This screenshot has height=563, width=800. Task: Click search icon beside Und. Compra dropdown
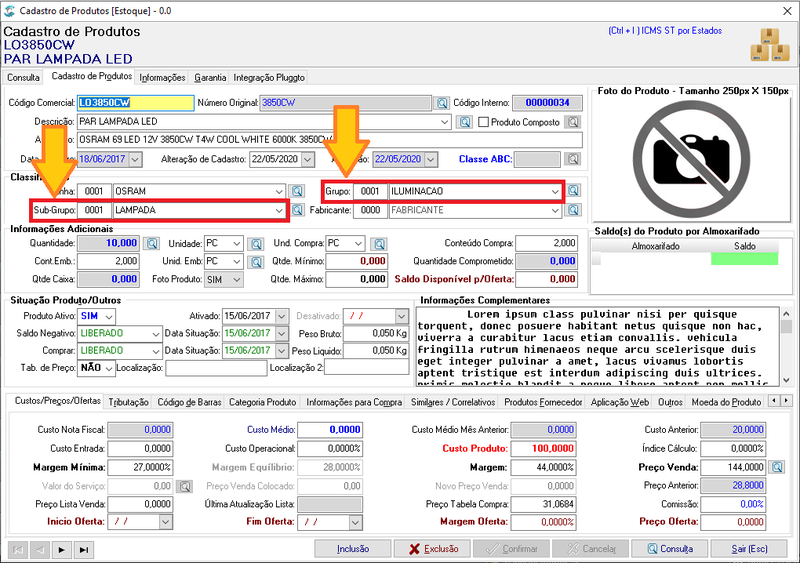pyautogui.click(x=379, y=244)
